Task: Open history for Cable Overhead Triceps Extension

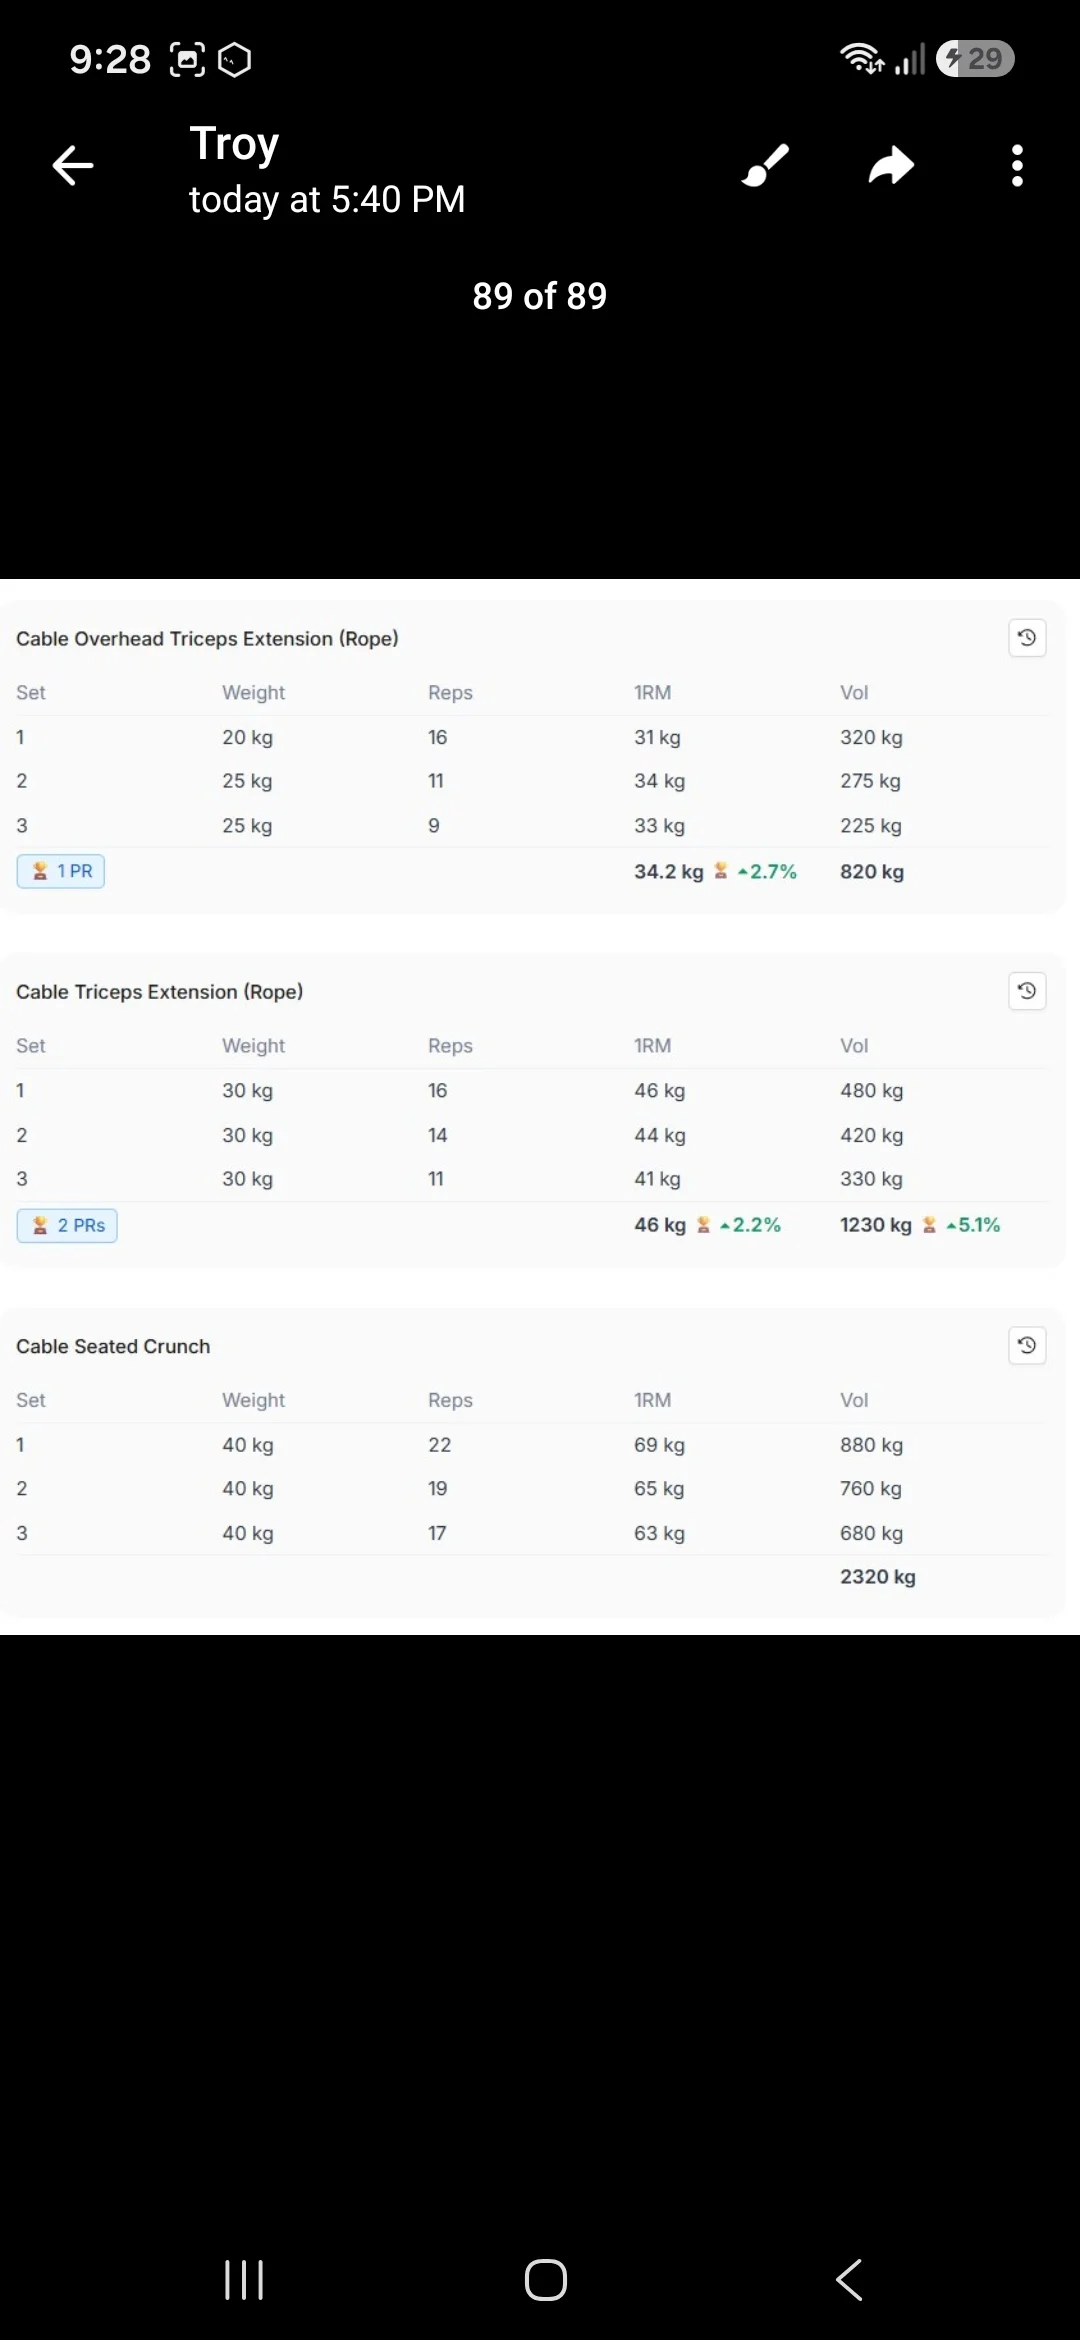Action: coord(1027,638)
